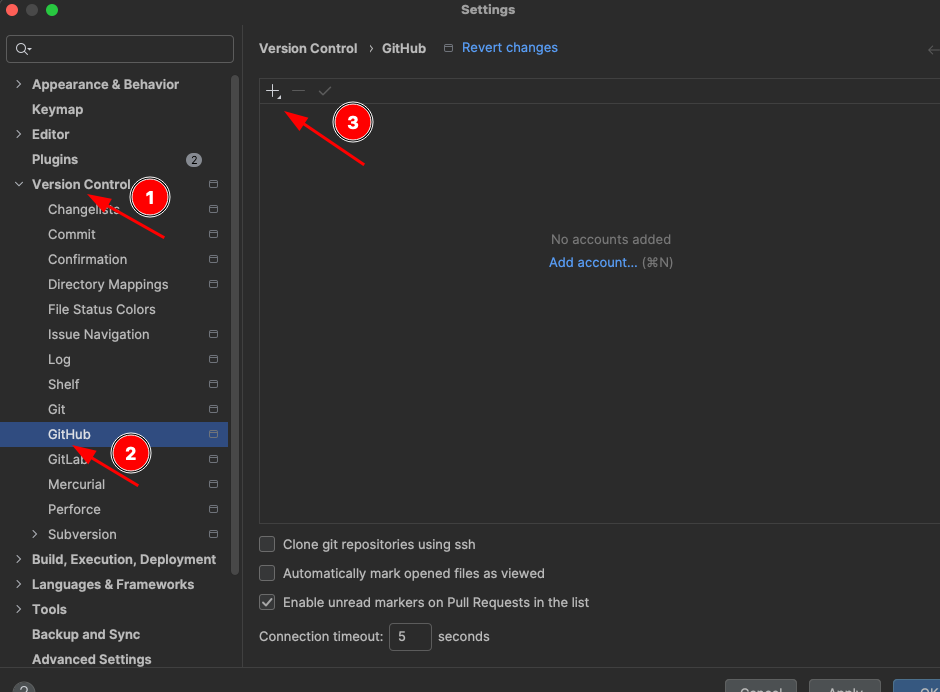Click the icon next to Revert changes

(448, 48)
